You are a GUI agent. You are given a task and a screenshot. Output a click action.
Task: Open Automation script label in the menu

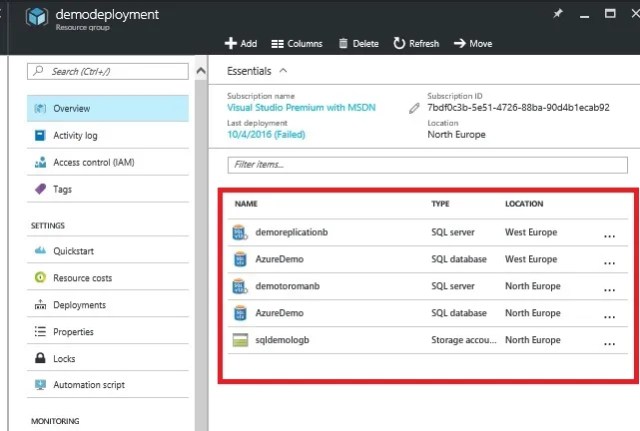(89, 385)
